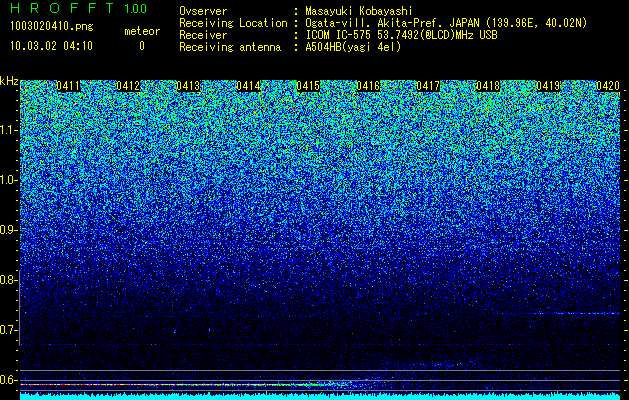Select the A504HB(yagi 4el) antenna text
This screenshot has height=400, width=629.
(x=353, y=47)
